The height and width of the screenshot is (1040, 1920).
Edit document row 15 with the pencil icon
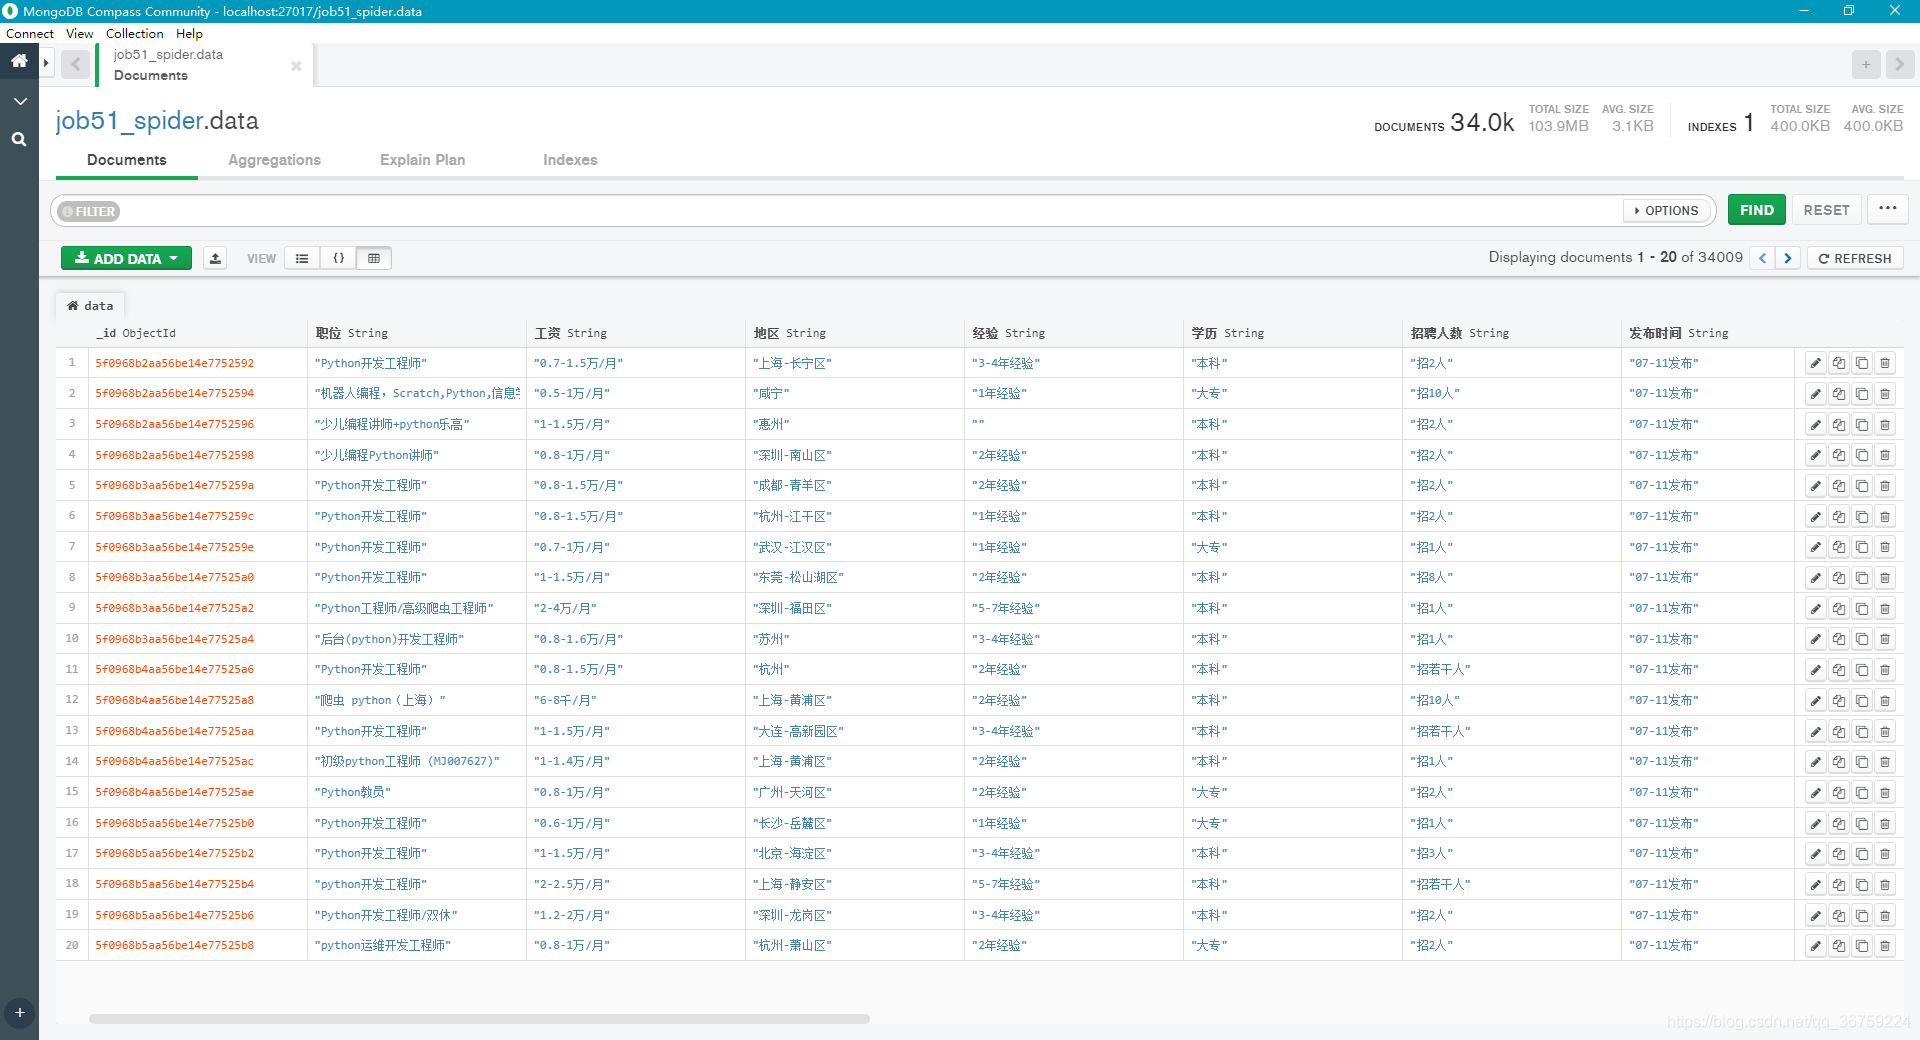tap(1816, 792)
